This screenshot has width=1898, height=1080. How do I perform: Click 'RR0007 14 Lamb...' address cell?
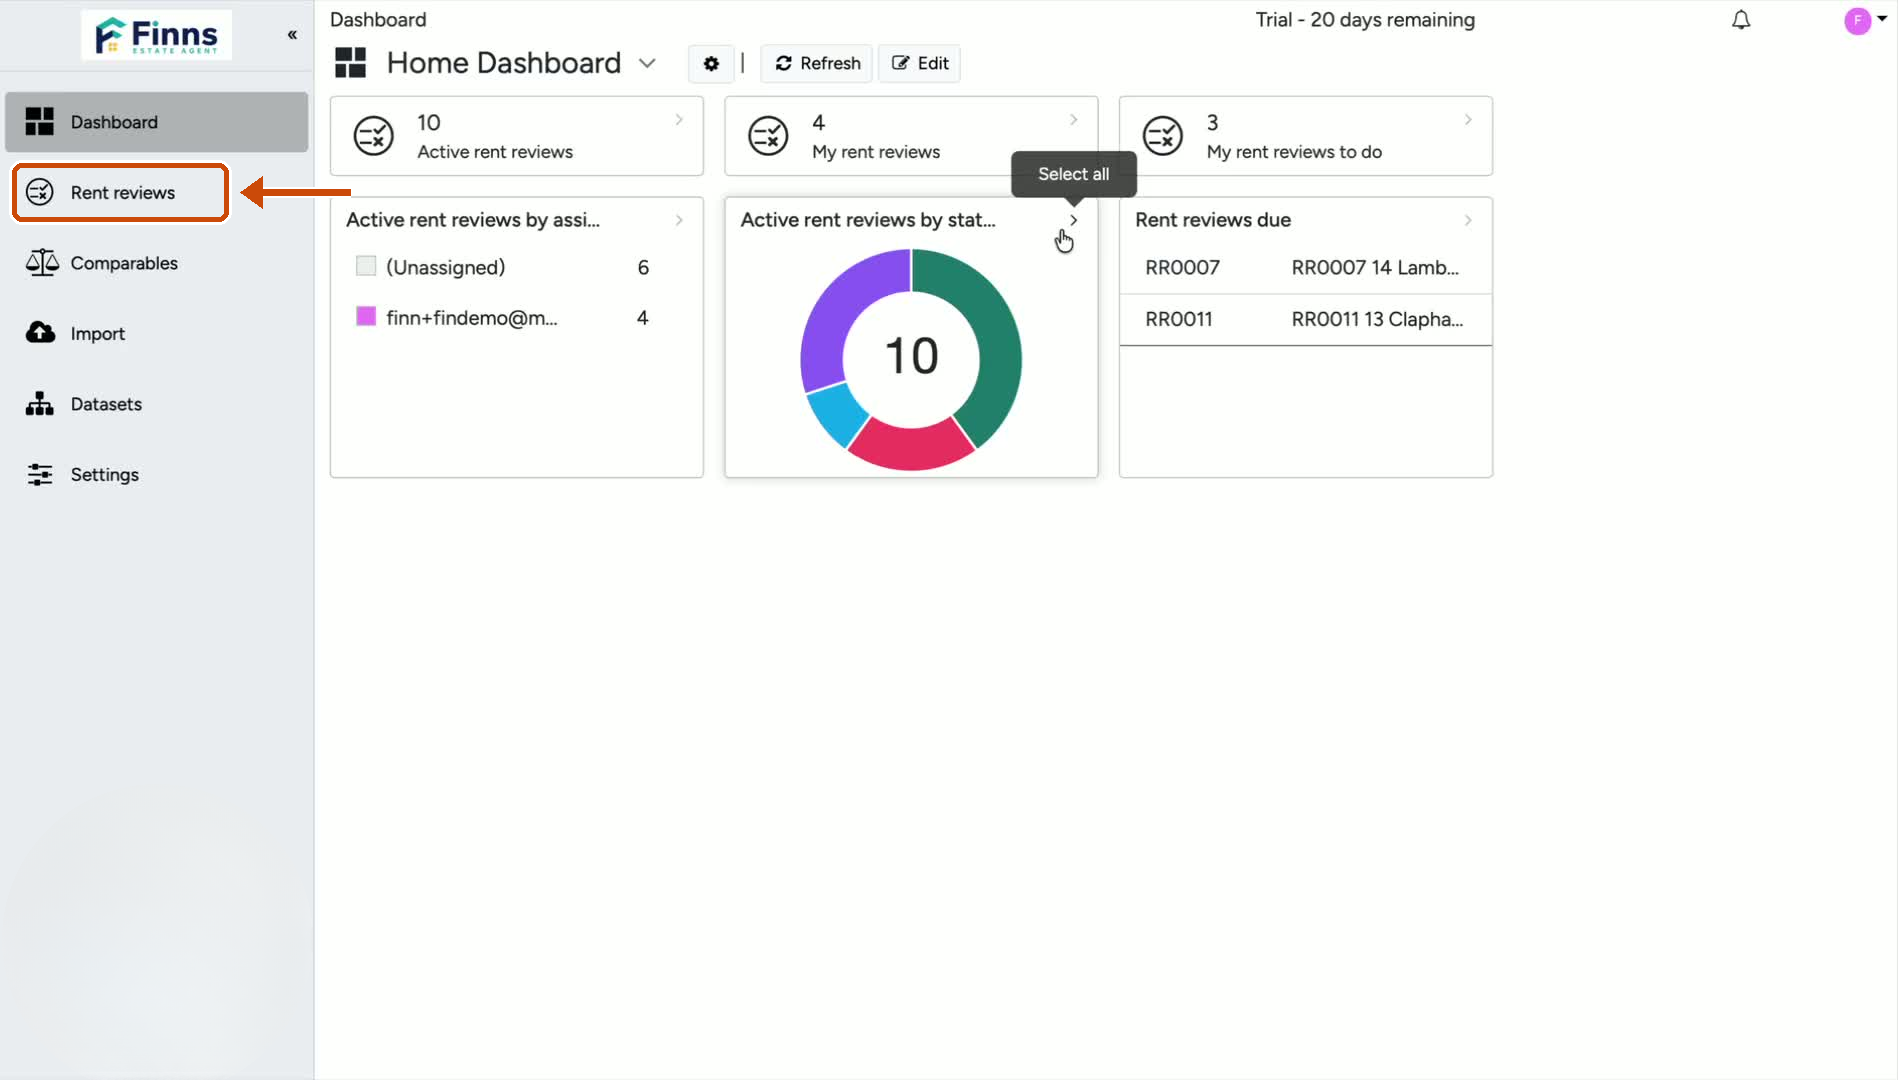[x=1375, y=267]
